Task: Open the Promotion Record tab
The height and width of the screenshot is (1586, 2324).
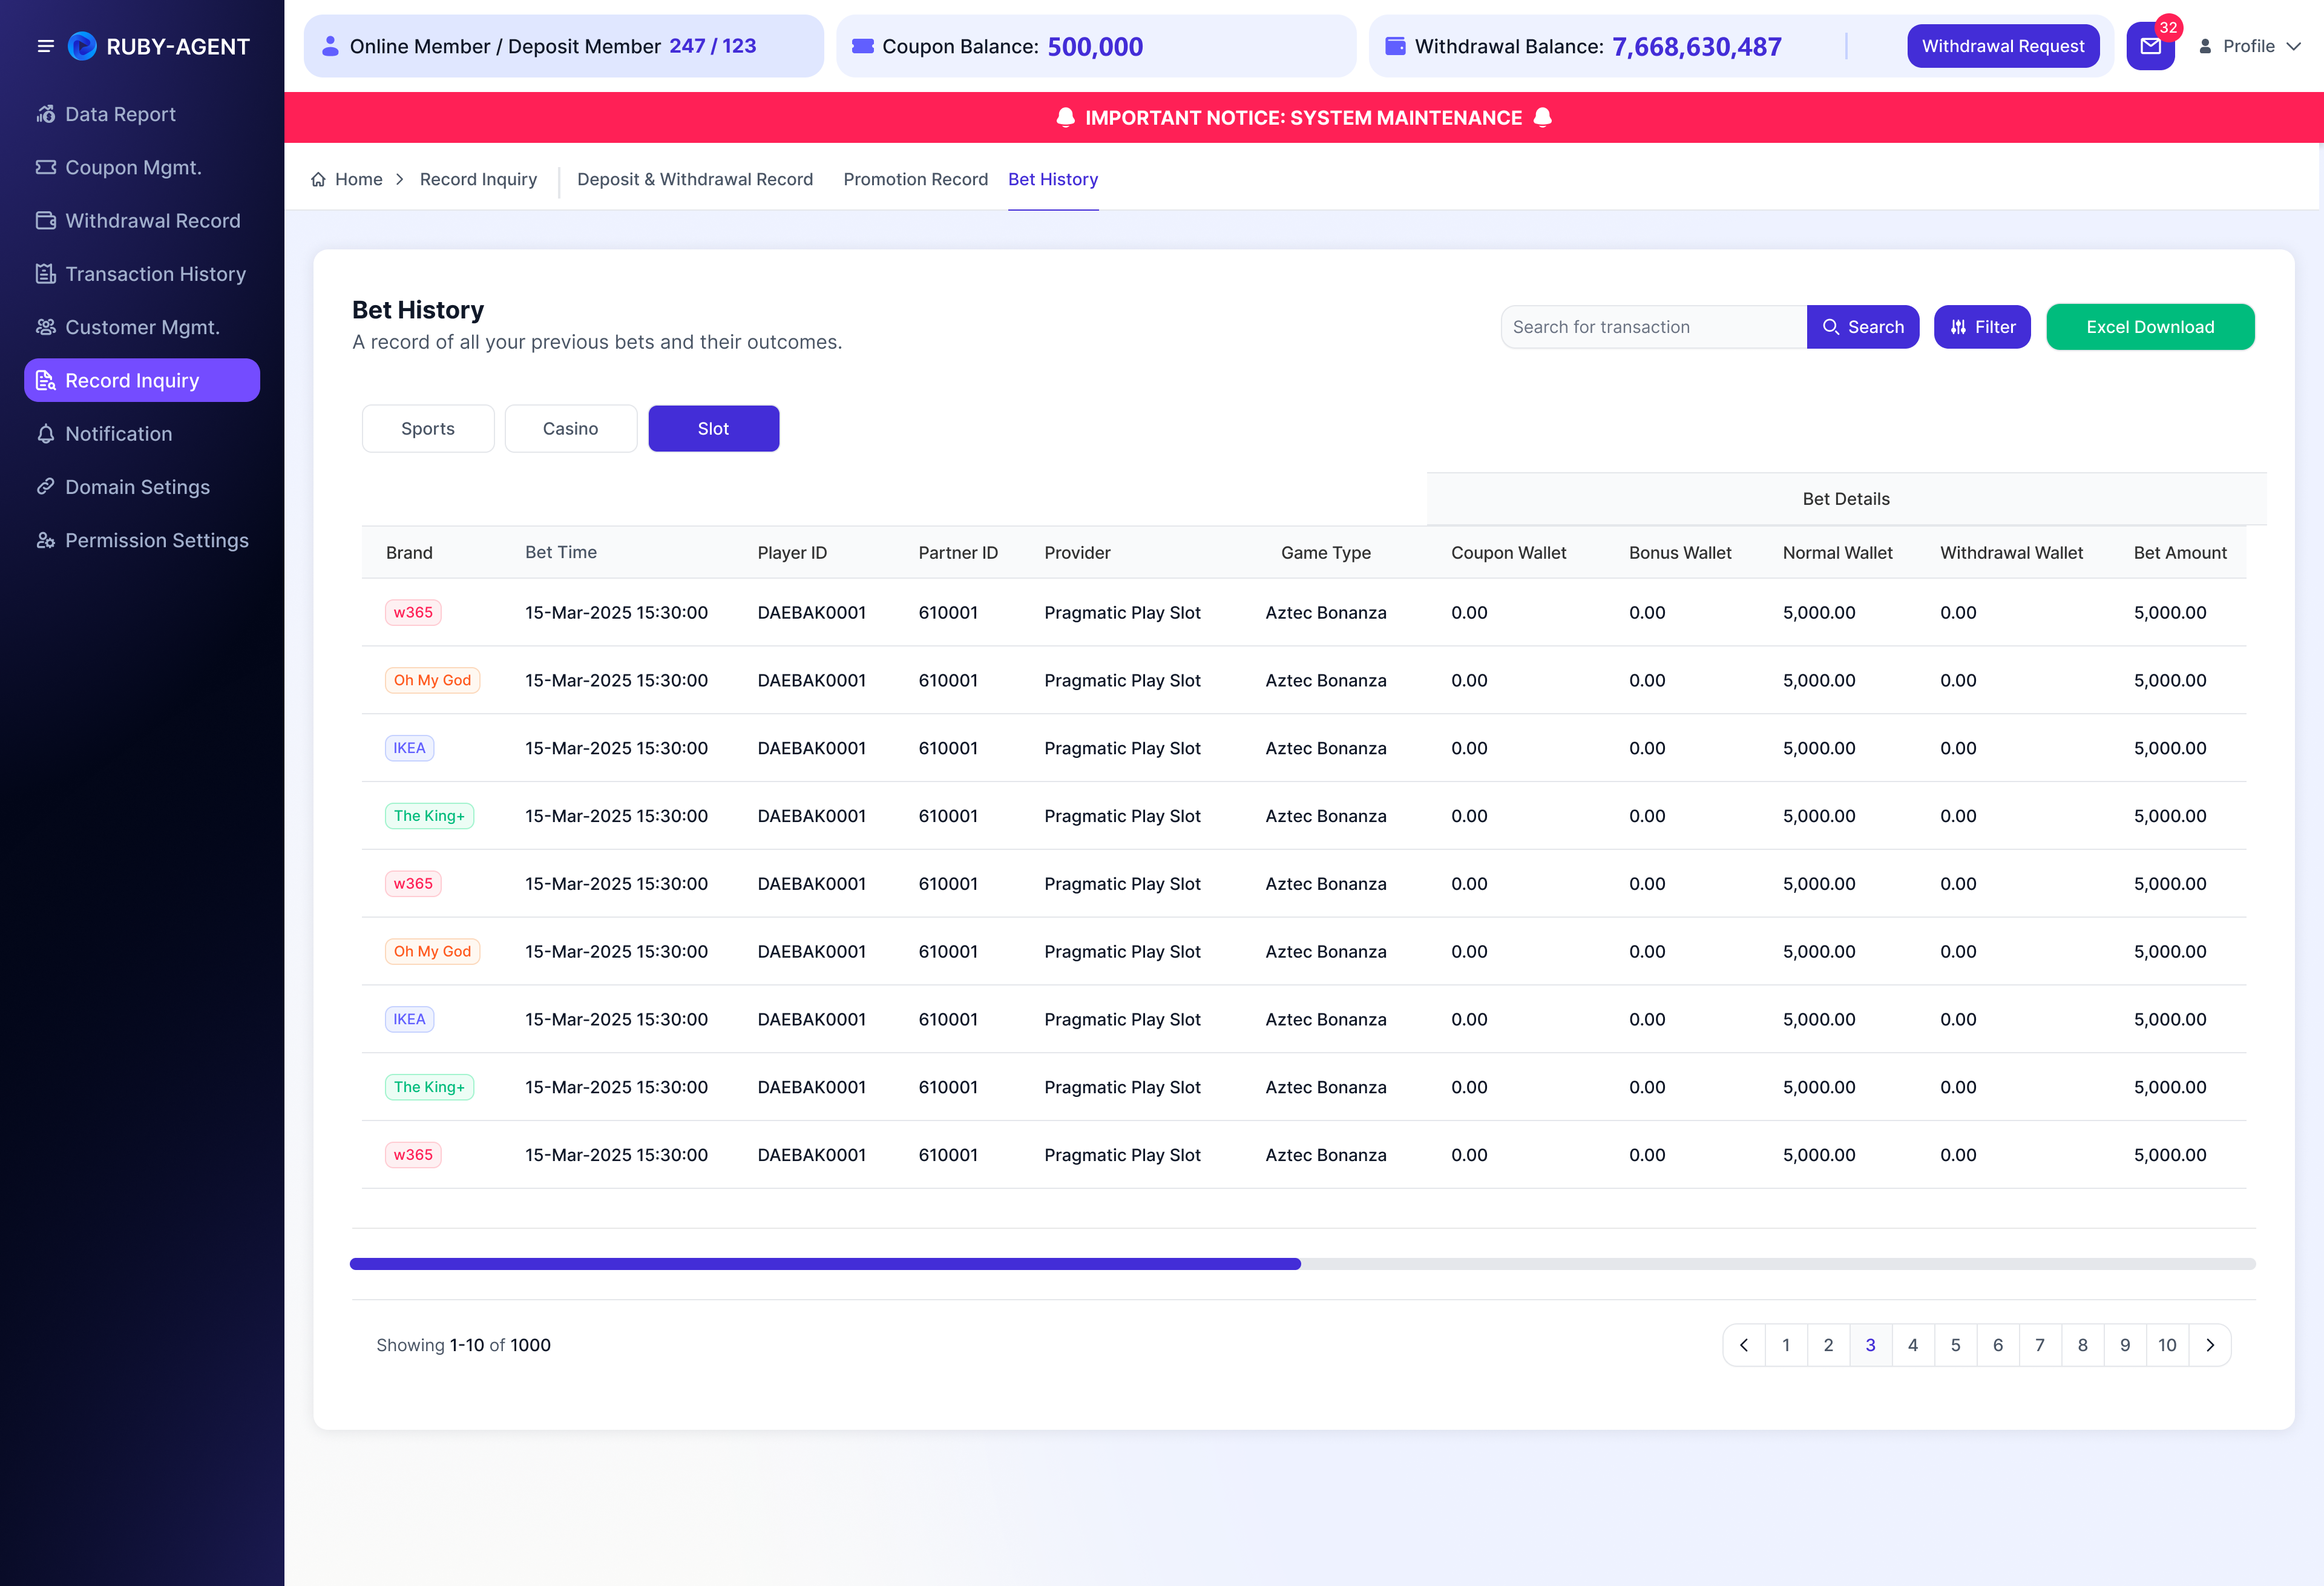Action: pyautogui.click(x=915, y=179)
